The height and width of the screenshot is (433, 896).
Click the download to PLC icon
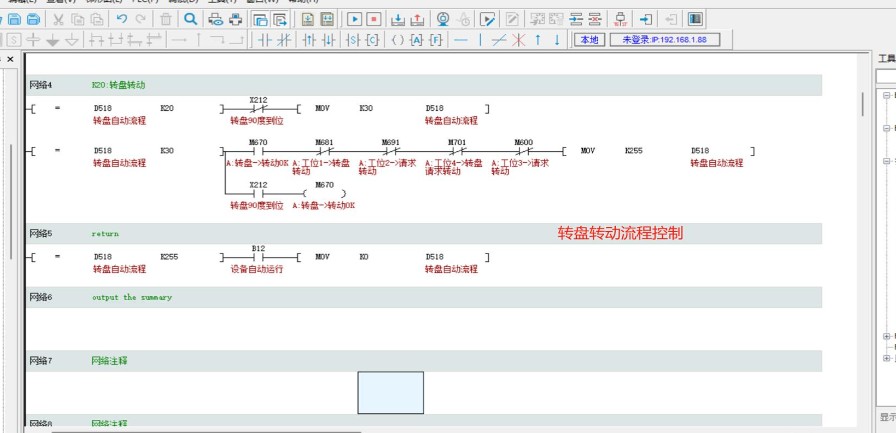click(x=397, y=19)
